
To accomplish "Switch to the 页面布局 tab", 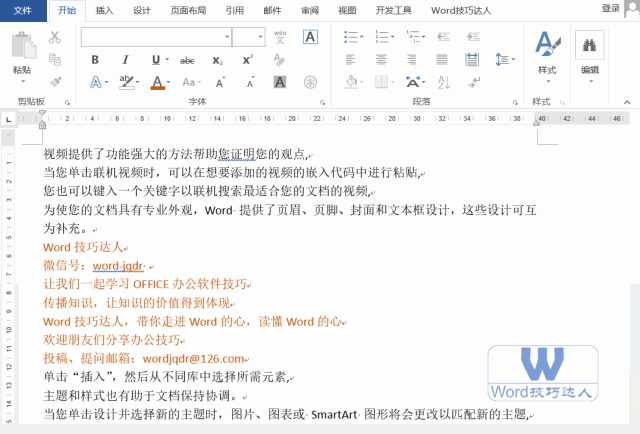I will [x=188, y=11].
